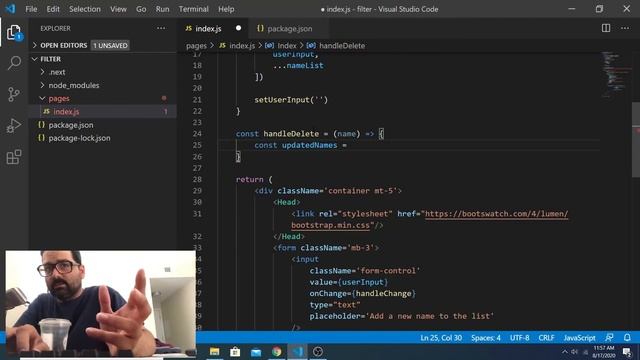Change indentation via Spaces: 4

[x=486, y=338]
